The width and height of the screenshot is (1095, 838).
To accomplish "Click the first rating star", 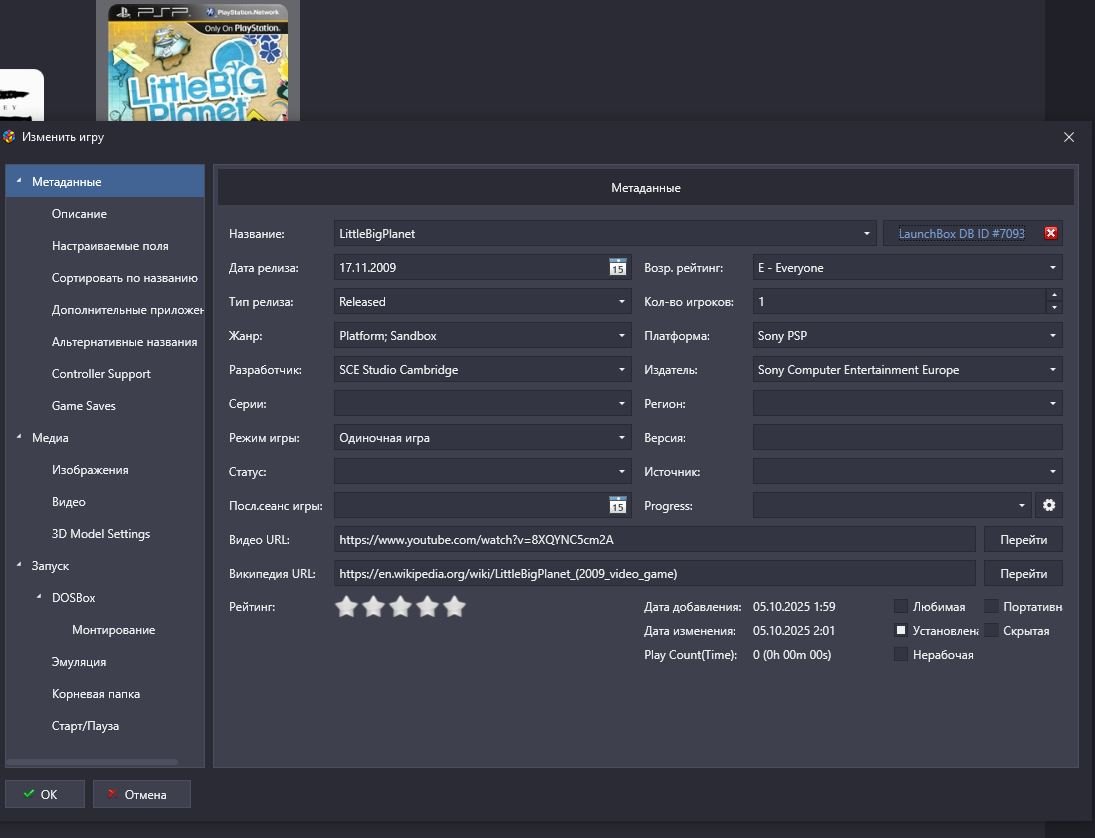I will pos(346,607).
